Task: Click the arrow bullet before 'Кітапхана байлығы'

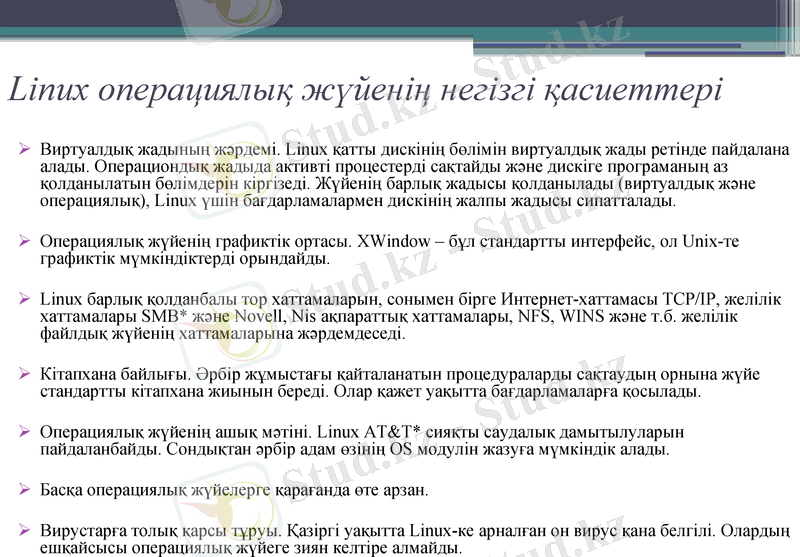Action: 24,373
